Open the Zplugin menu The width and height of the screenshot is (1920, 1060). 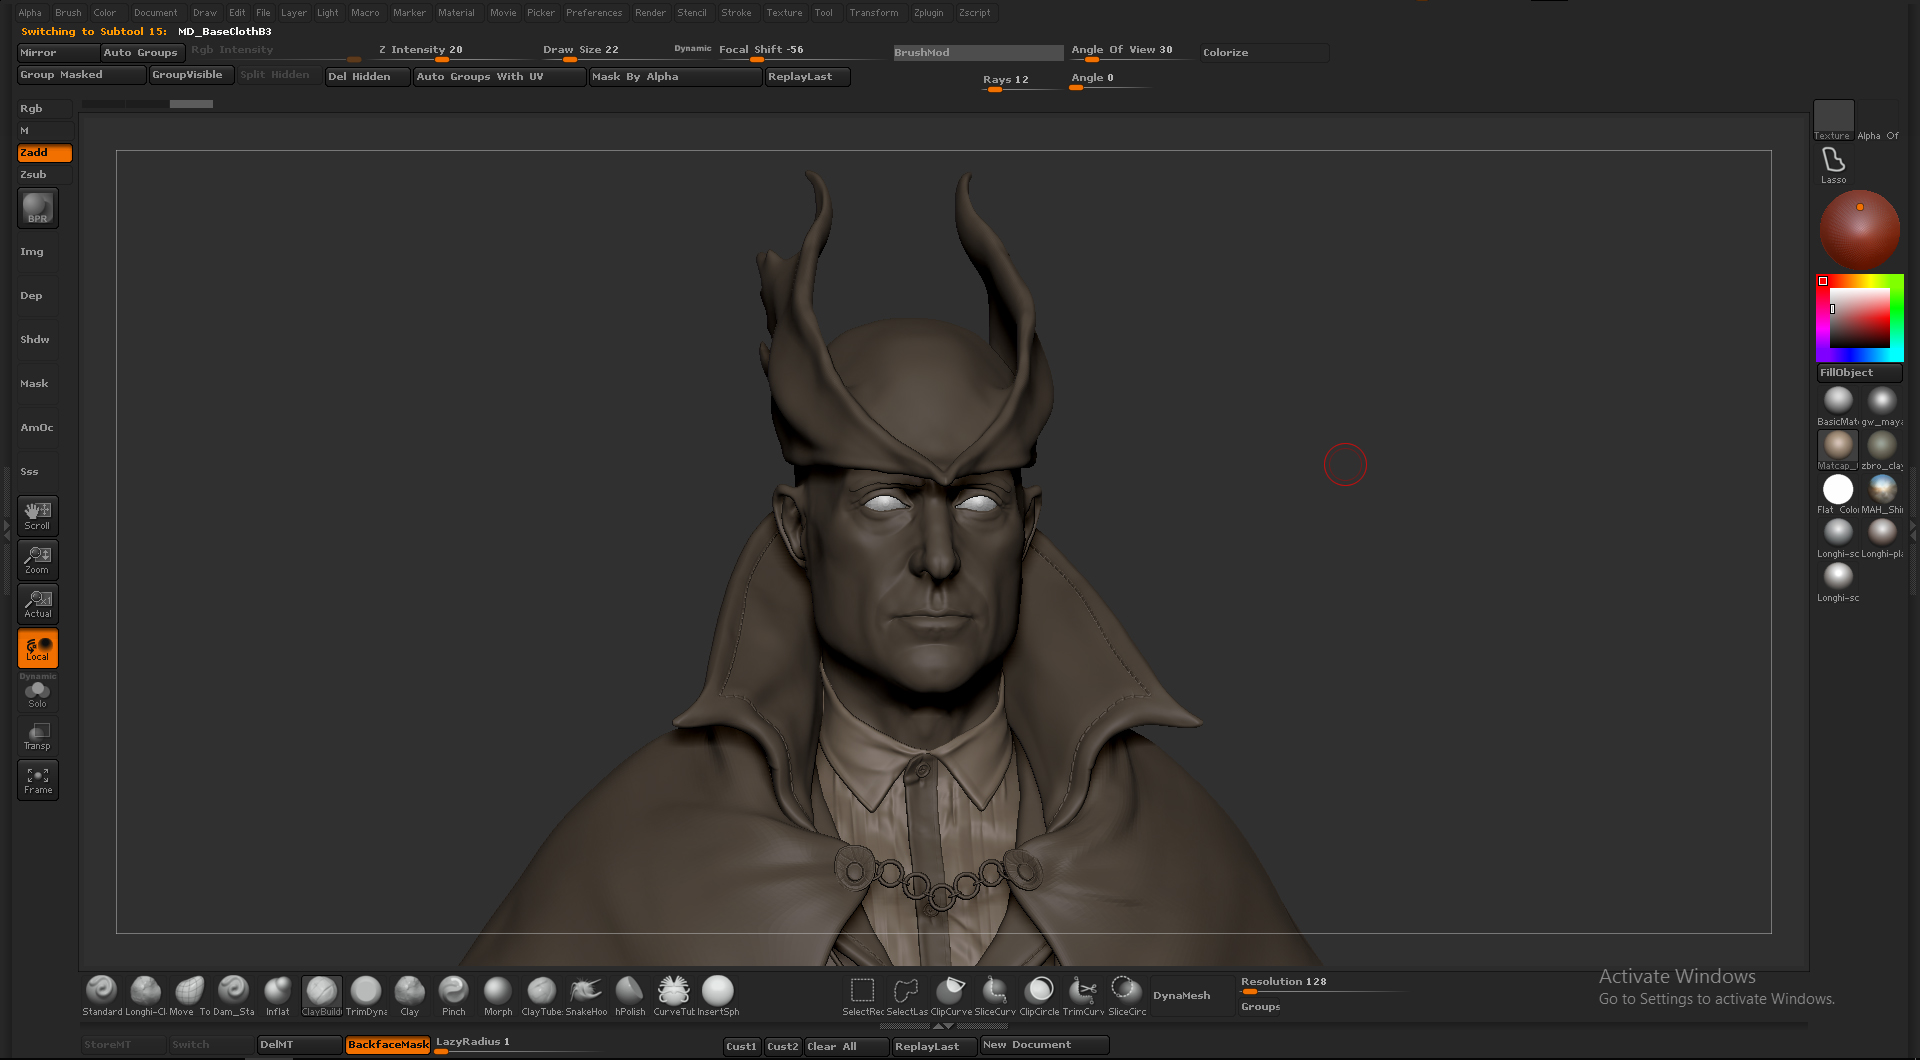(928, 13)
